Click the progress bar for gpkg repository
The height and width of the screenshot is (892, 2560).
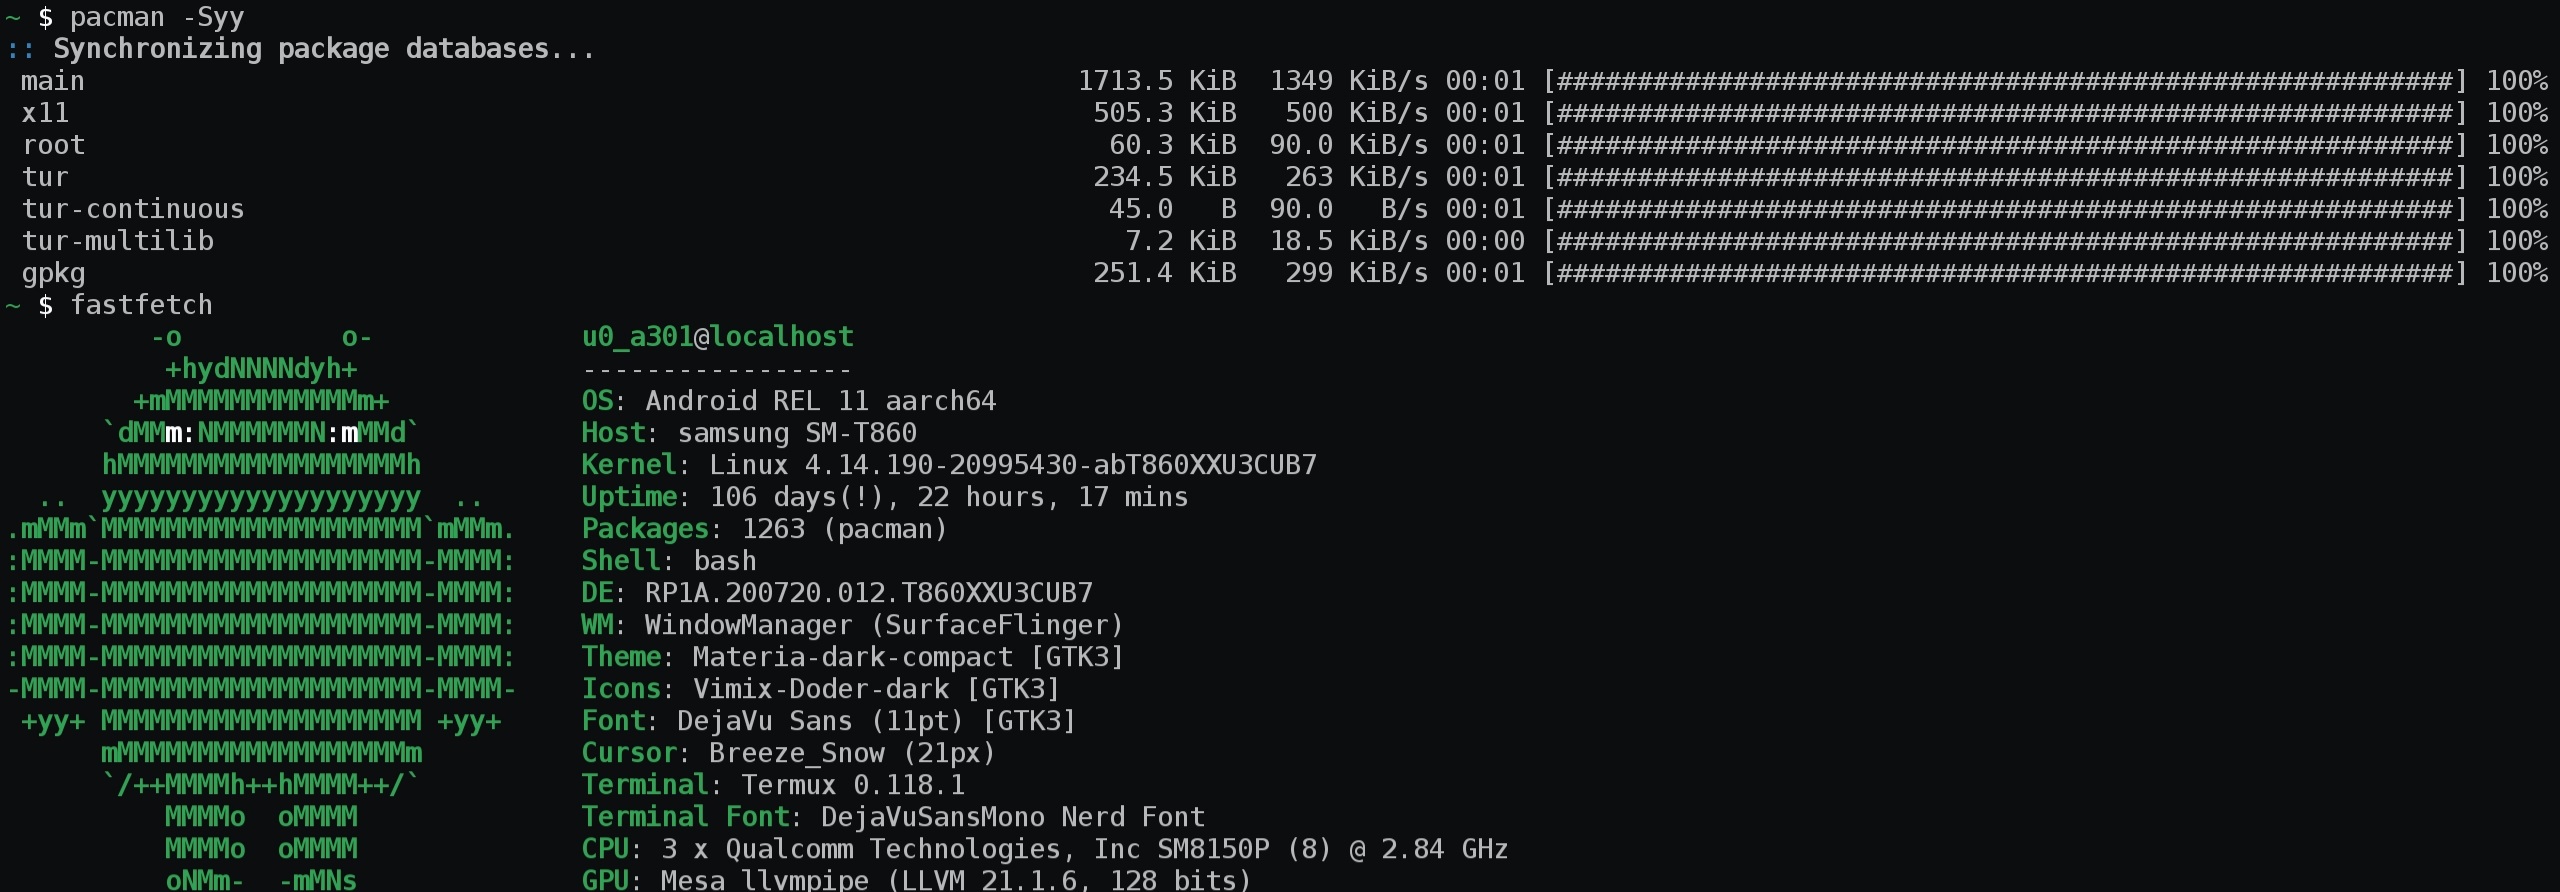(2005, 273)
